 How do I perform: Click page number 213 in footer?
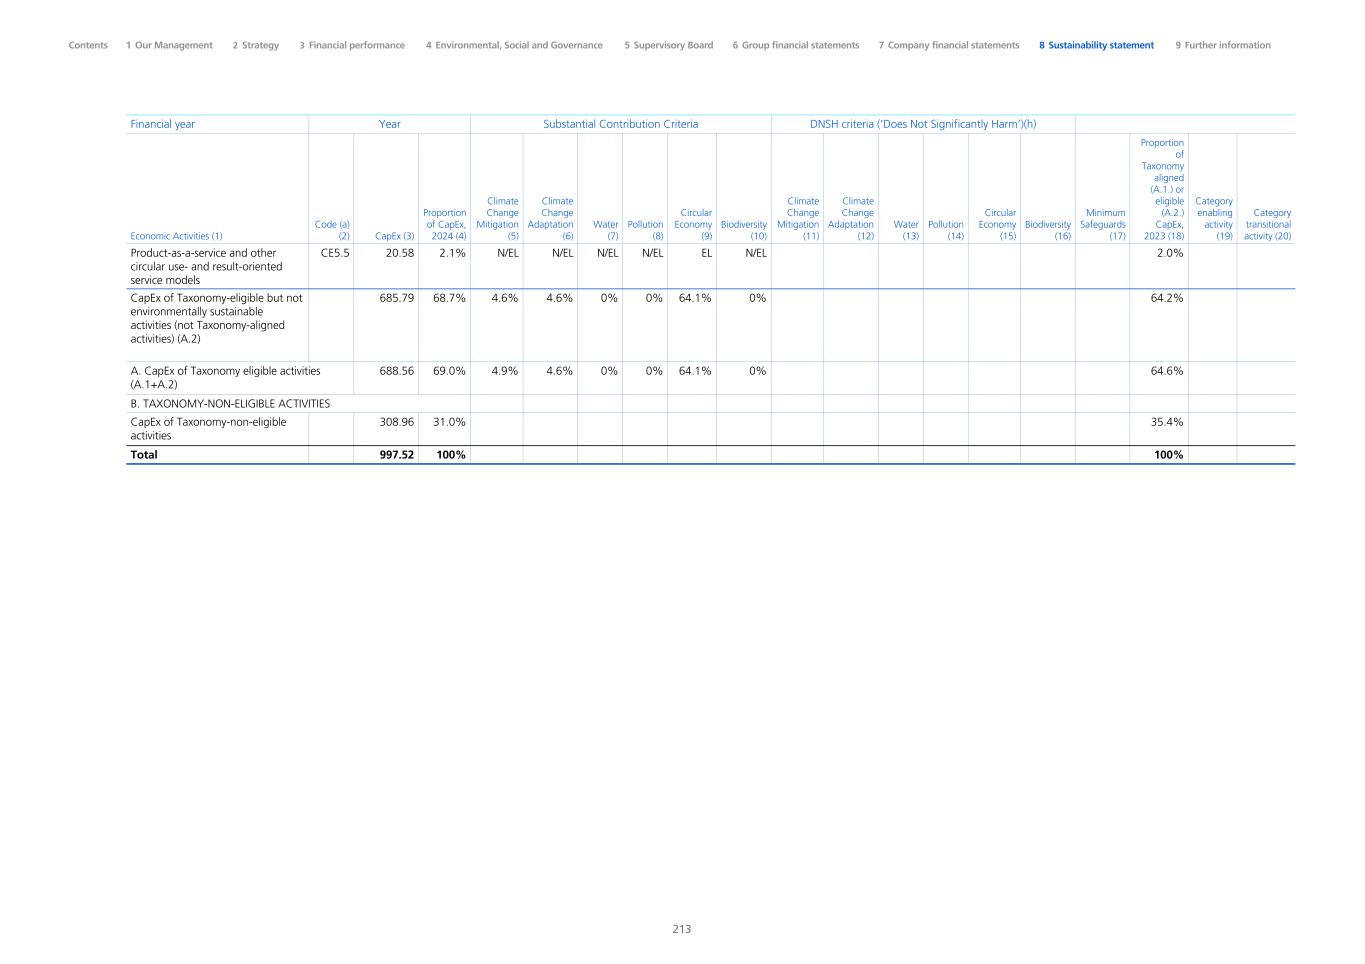coord(682,929)
